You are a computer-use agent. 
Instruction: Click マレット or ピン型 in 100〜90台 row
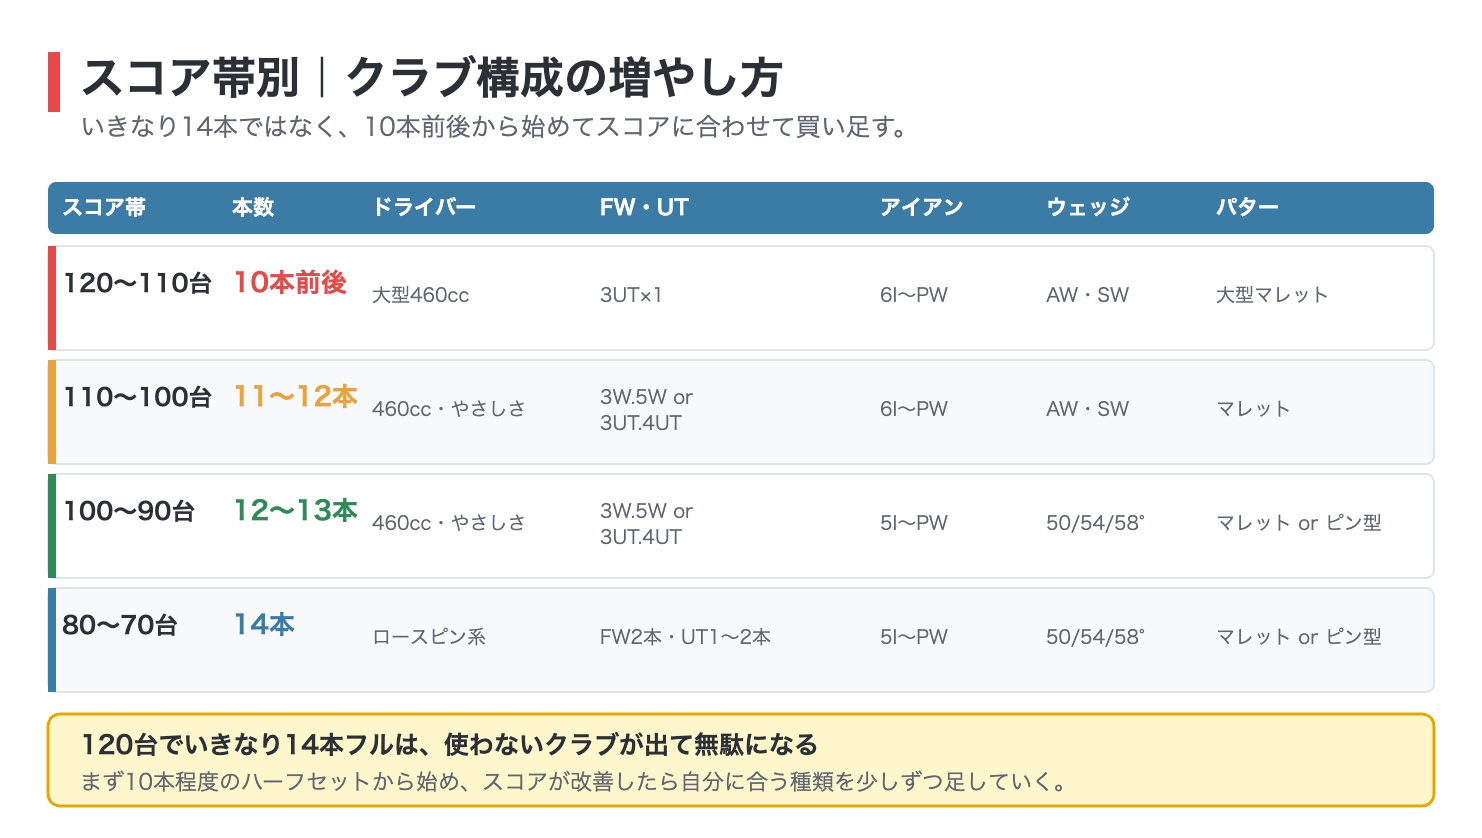pyautogui.click(x=1299, y=523)
